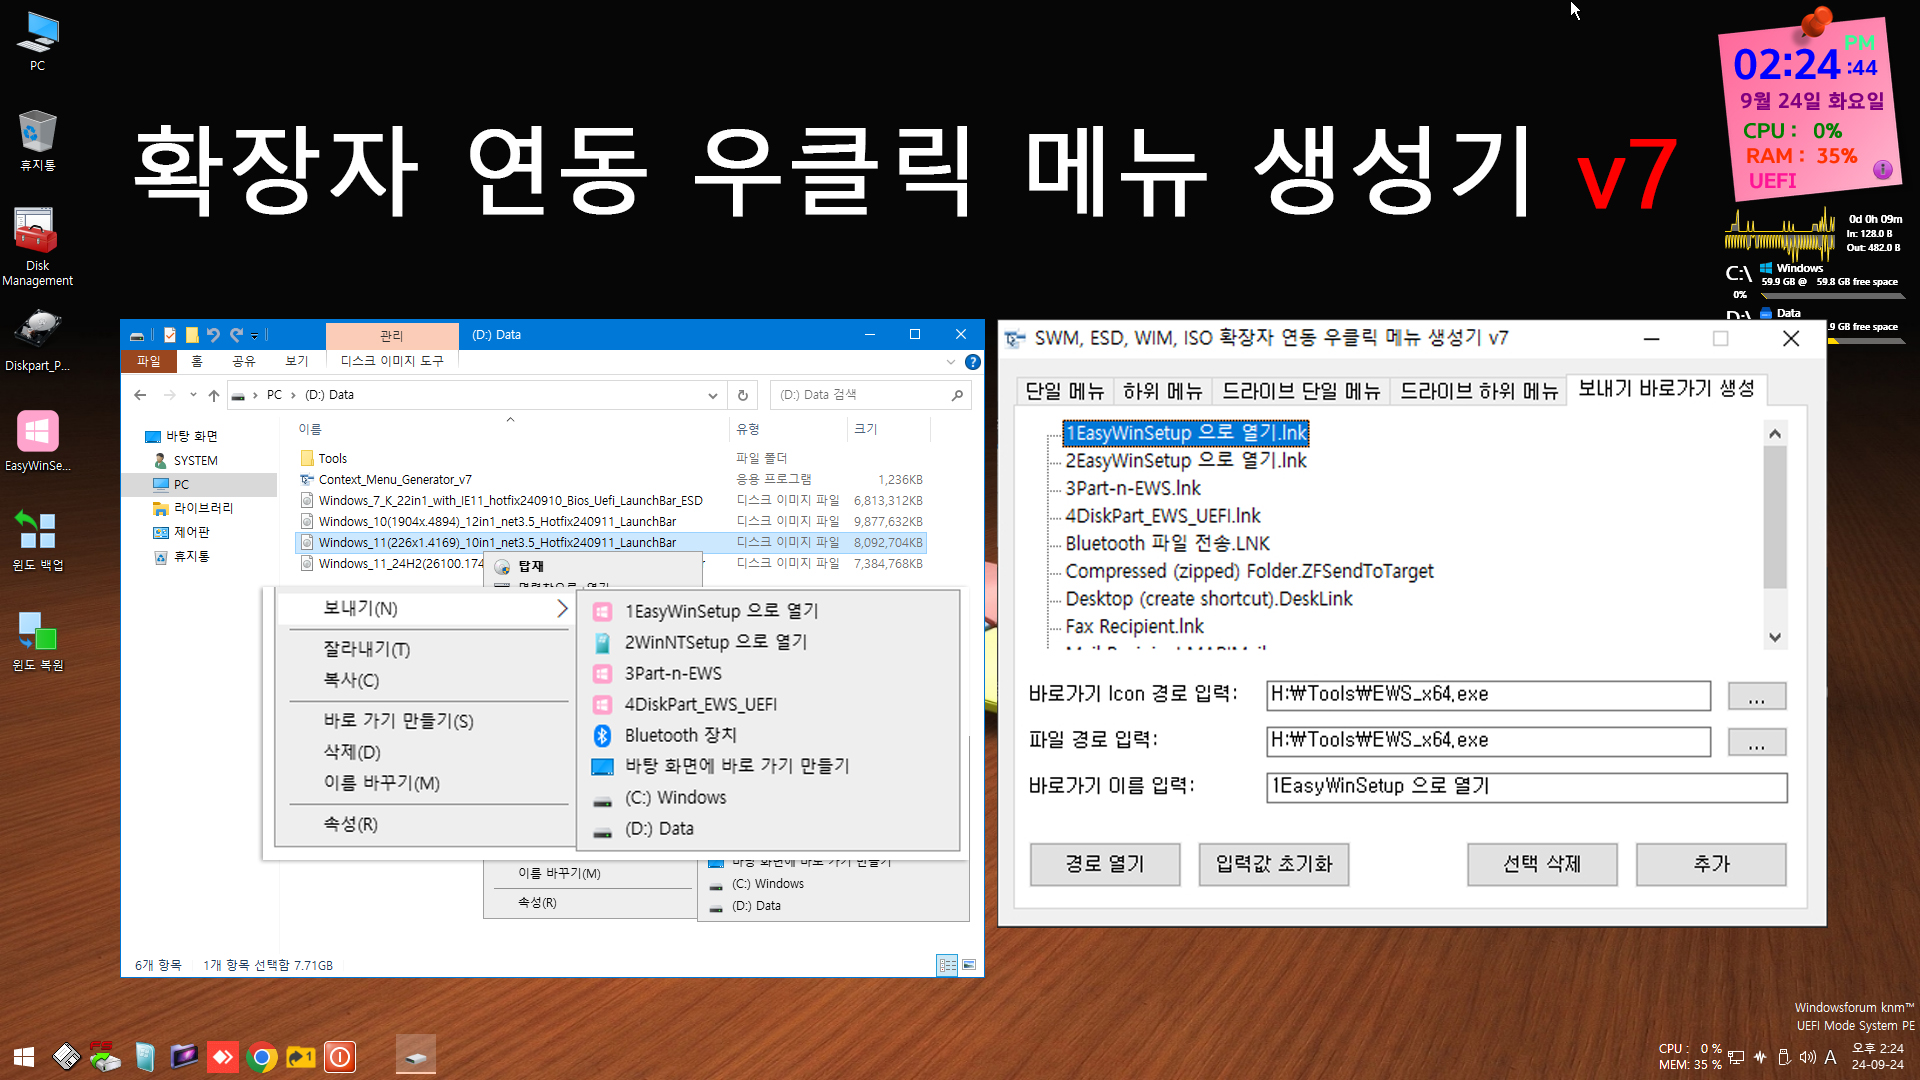Switch to 하위 메뉴 tab
Screen dimensions: 1920x1080
(1162, 391)
